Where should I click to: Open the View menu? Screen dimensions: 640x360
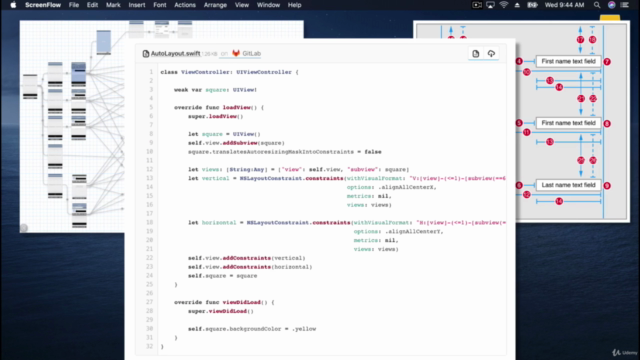tap(242, 5)
